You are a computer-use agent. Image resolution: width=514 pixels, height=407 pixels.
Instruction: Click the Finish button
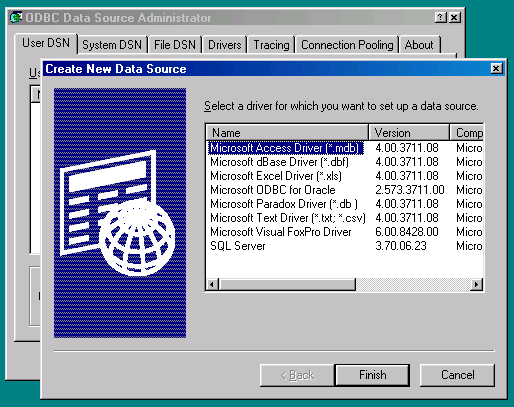coord(372,375)
